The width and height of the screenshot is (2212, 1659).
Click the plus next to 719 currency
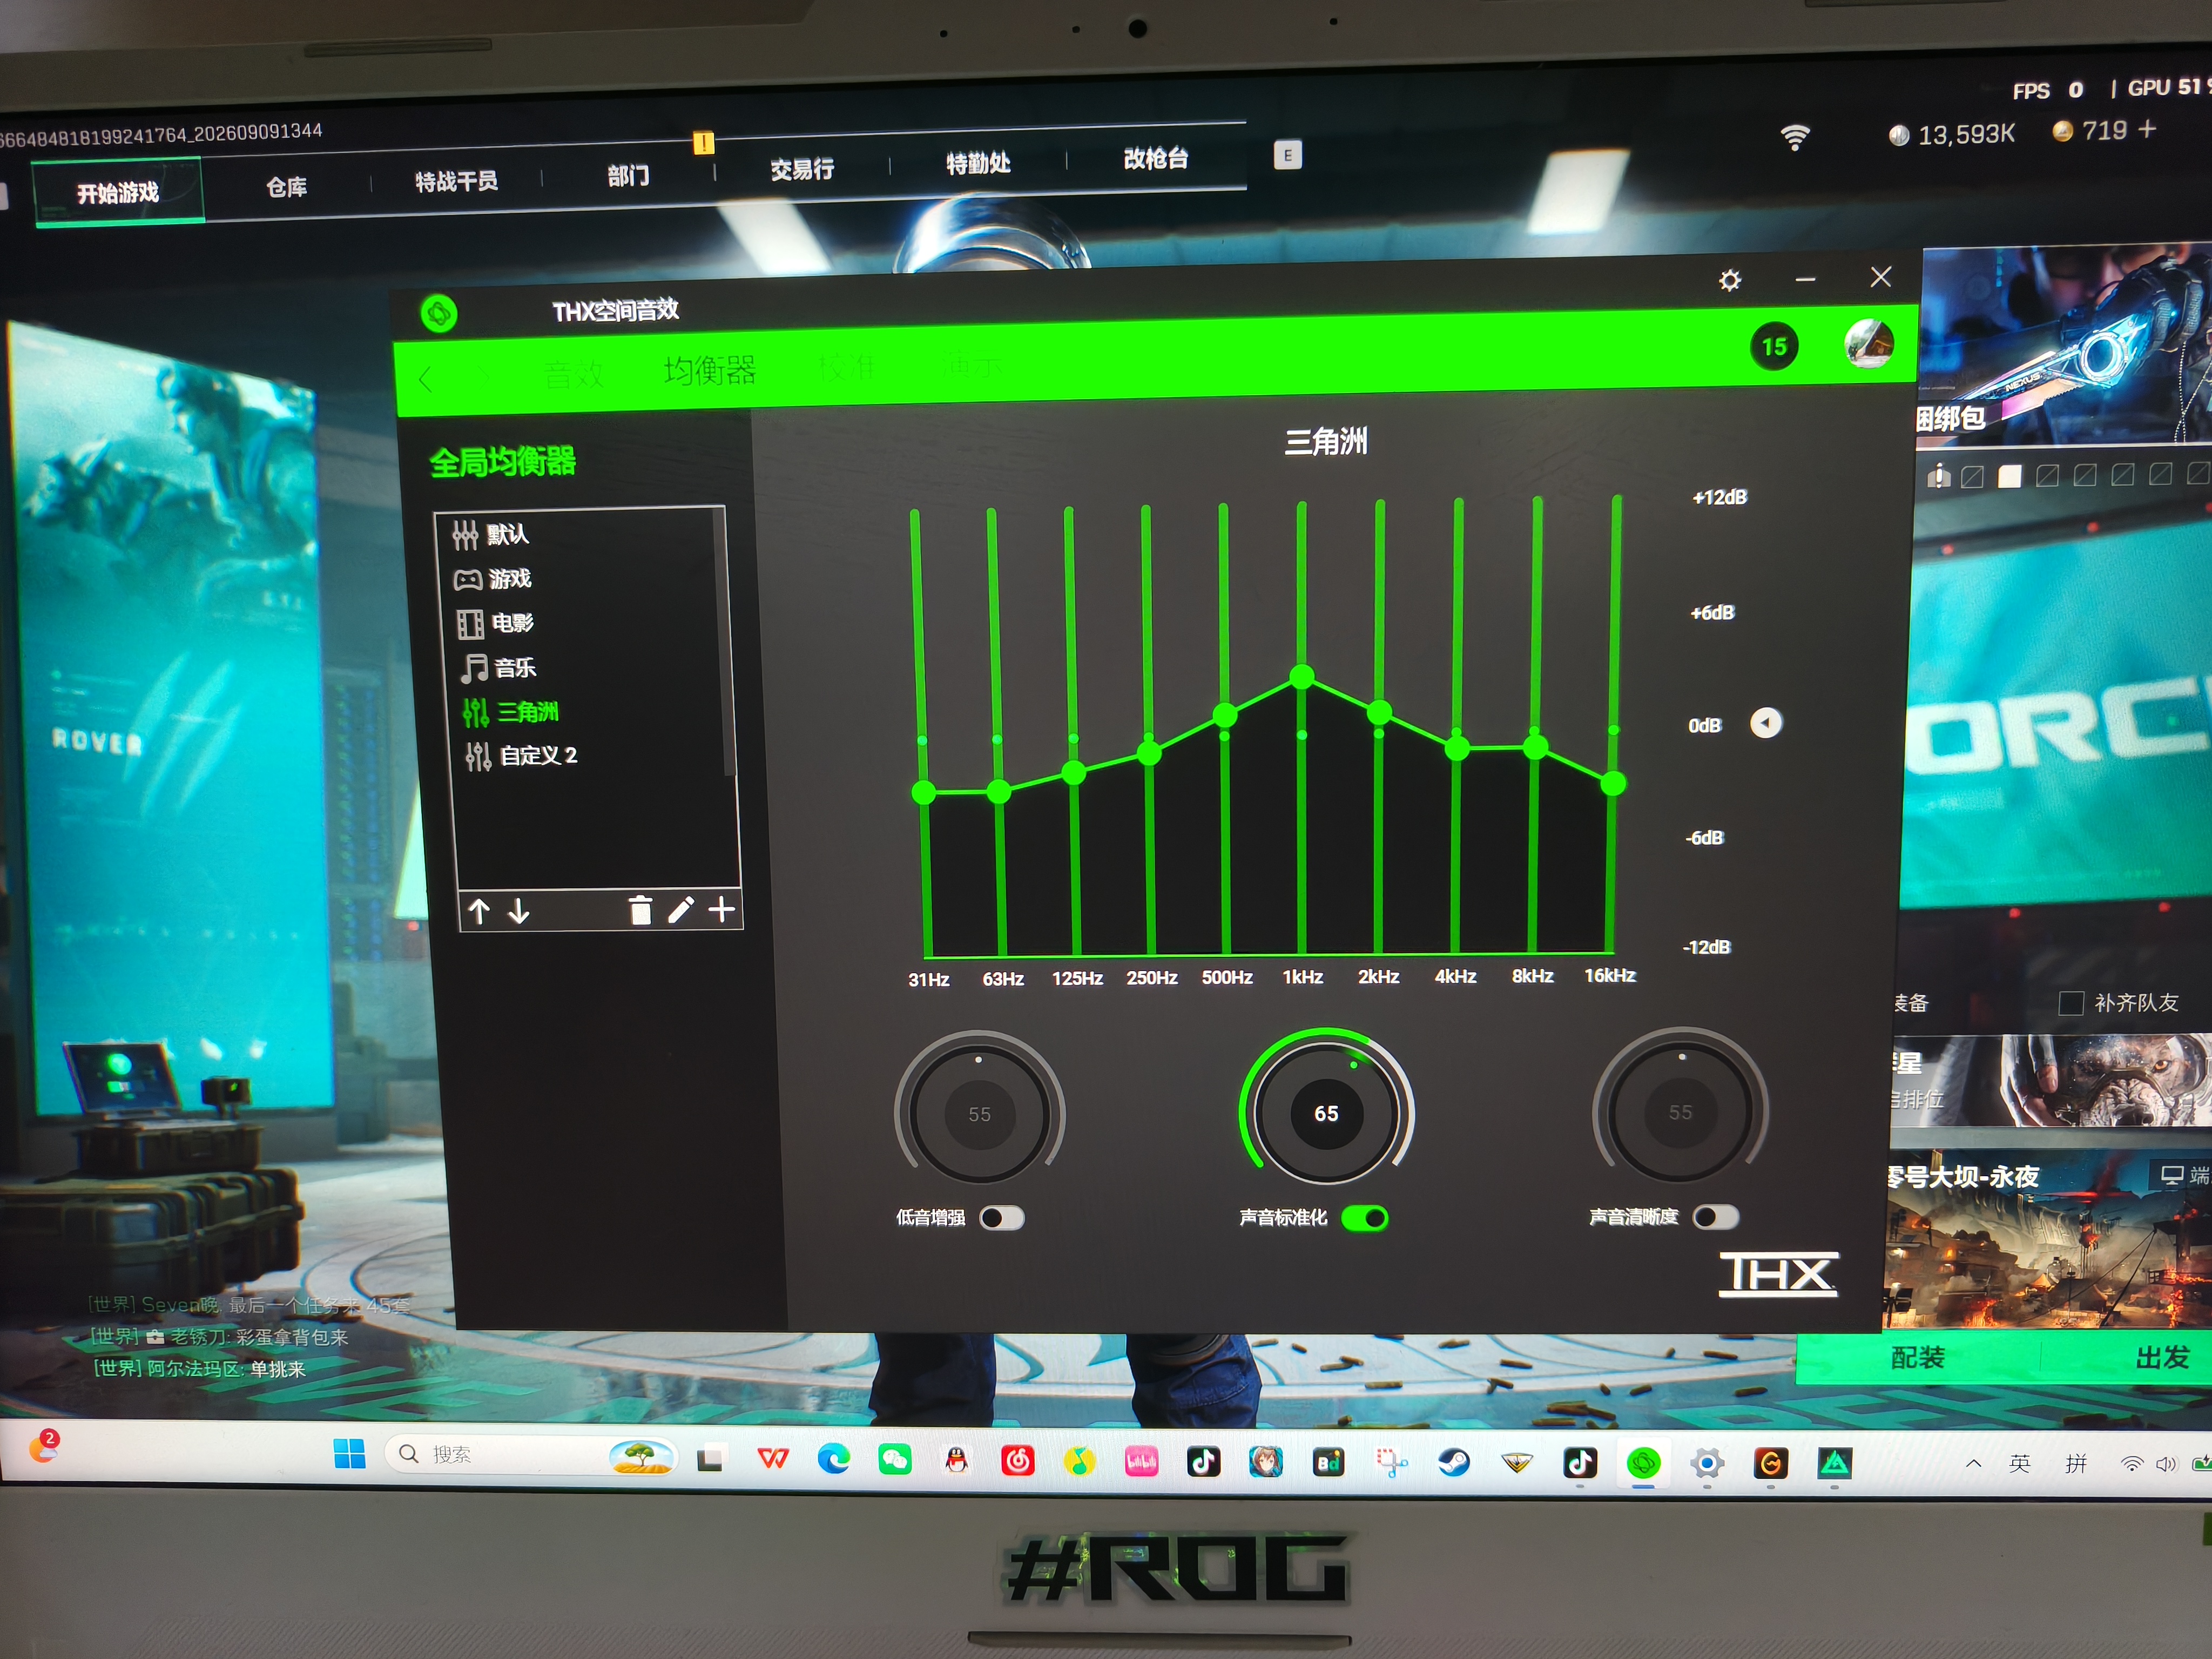click(x=2148, y=129)
